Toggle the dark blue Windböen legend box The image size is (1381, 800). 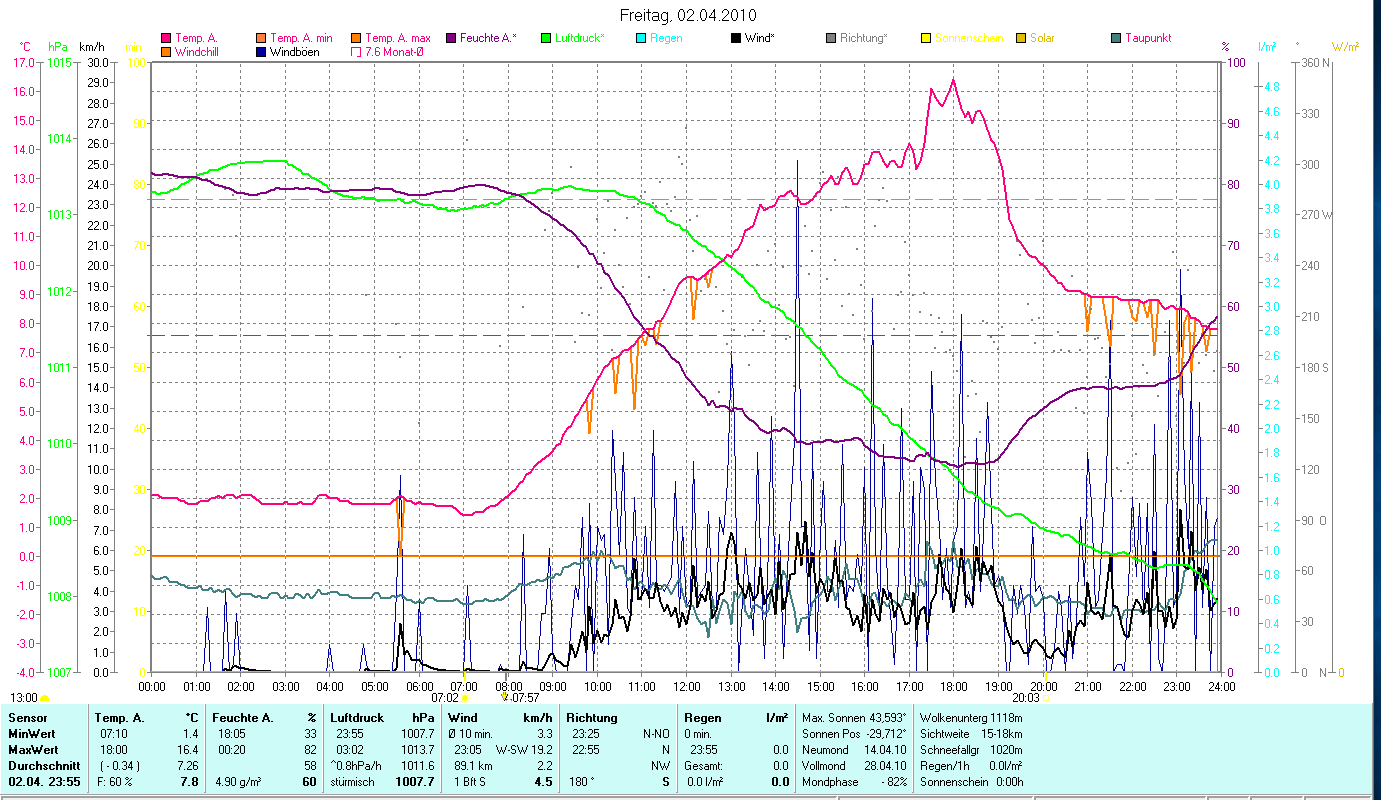[x=261, y=52]
